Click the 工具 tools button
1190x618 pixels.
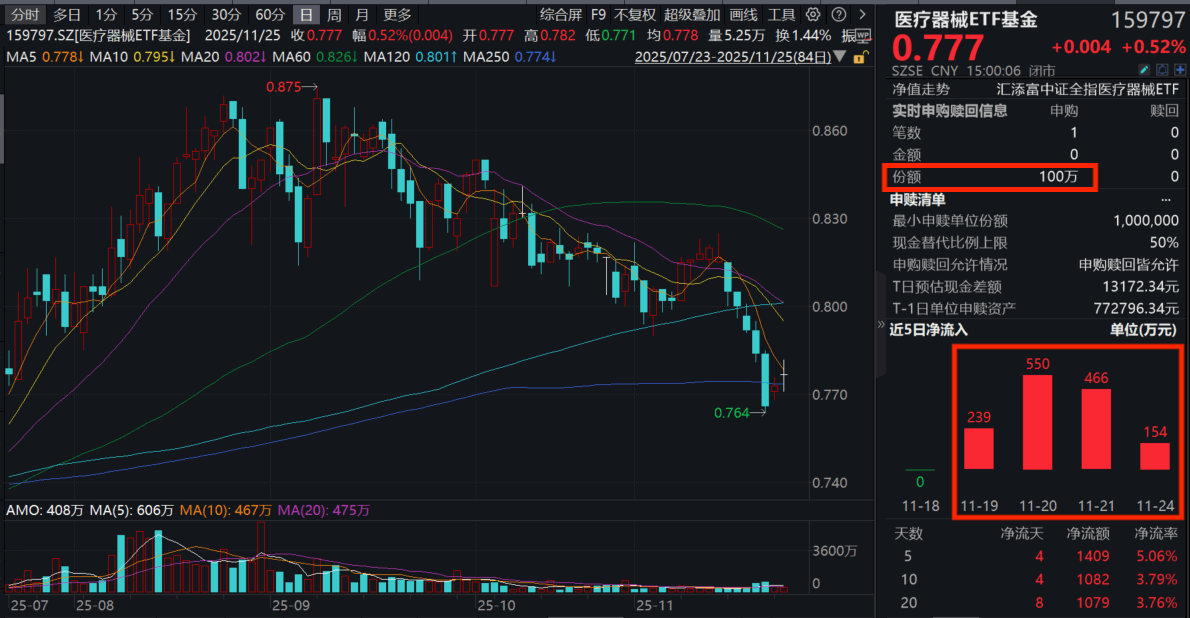[782, 15]
